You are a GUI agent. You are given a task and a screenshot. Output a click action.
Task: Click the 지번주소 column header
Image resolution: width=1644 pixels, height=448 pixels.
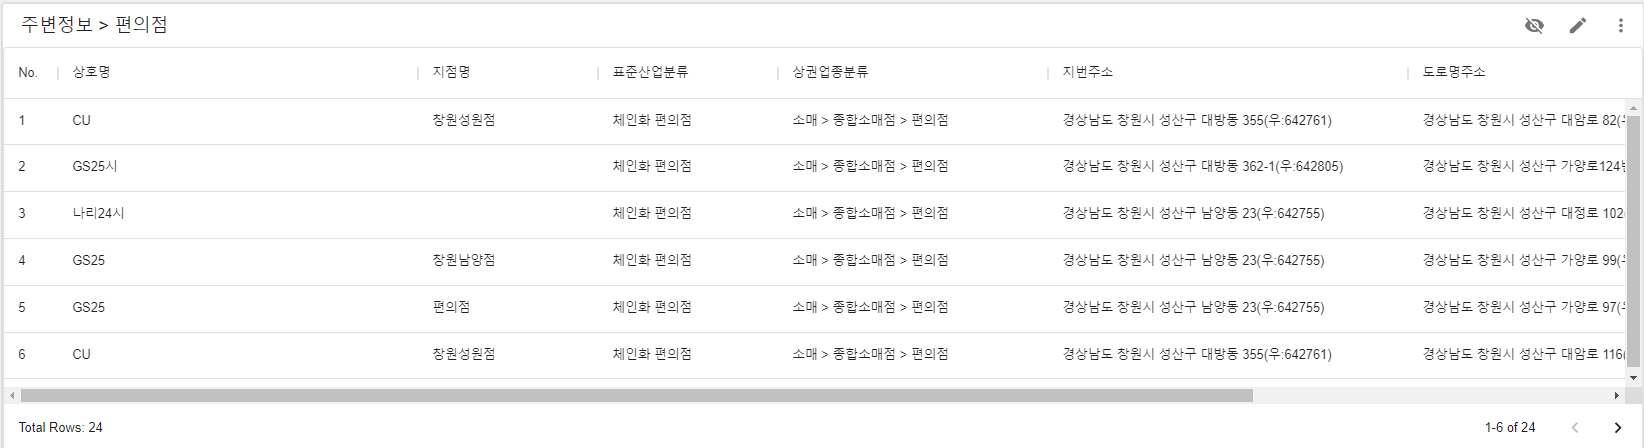point(1087,72)
